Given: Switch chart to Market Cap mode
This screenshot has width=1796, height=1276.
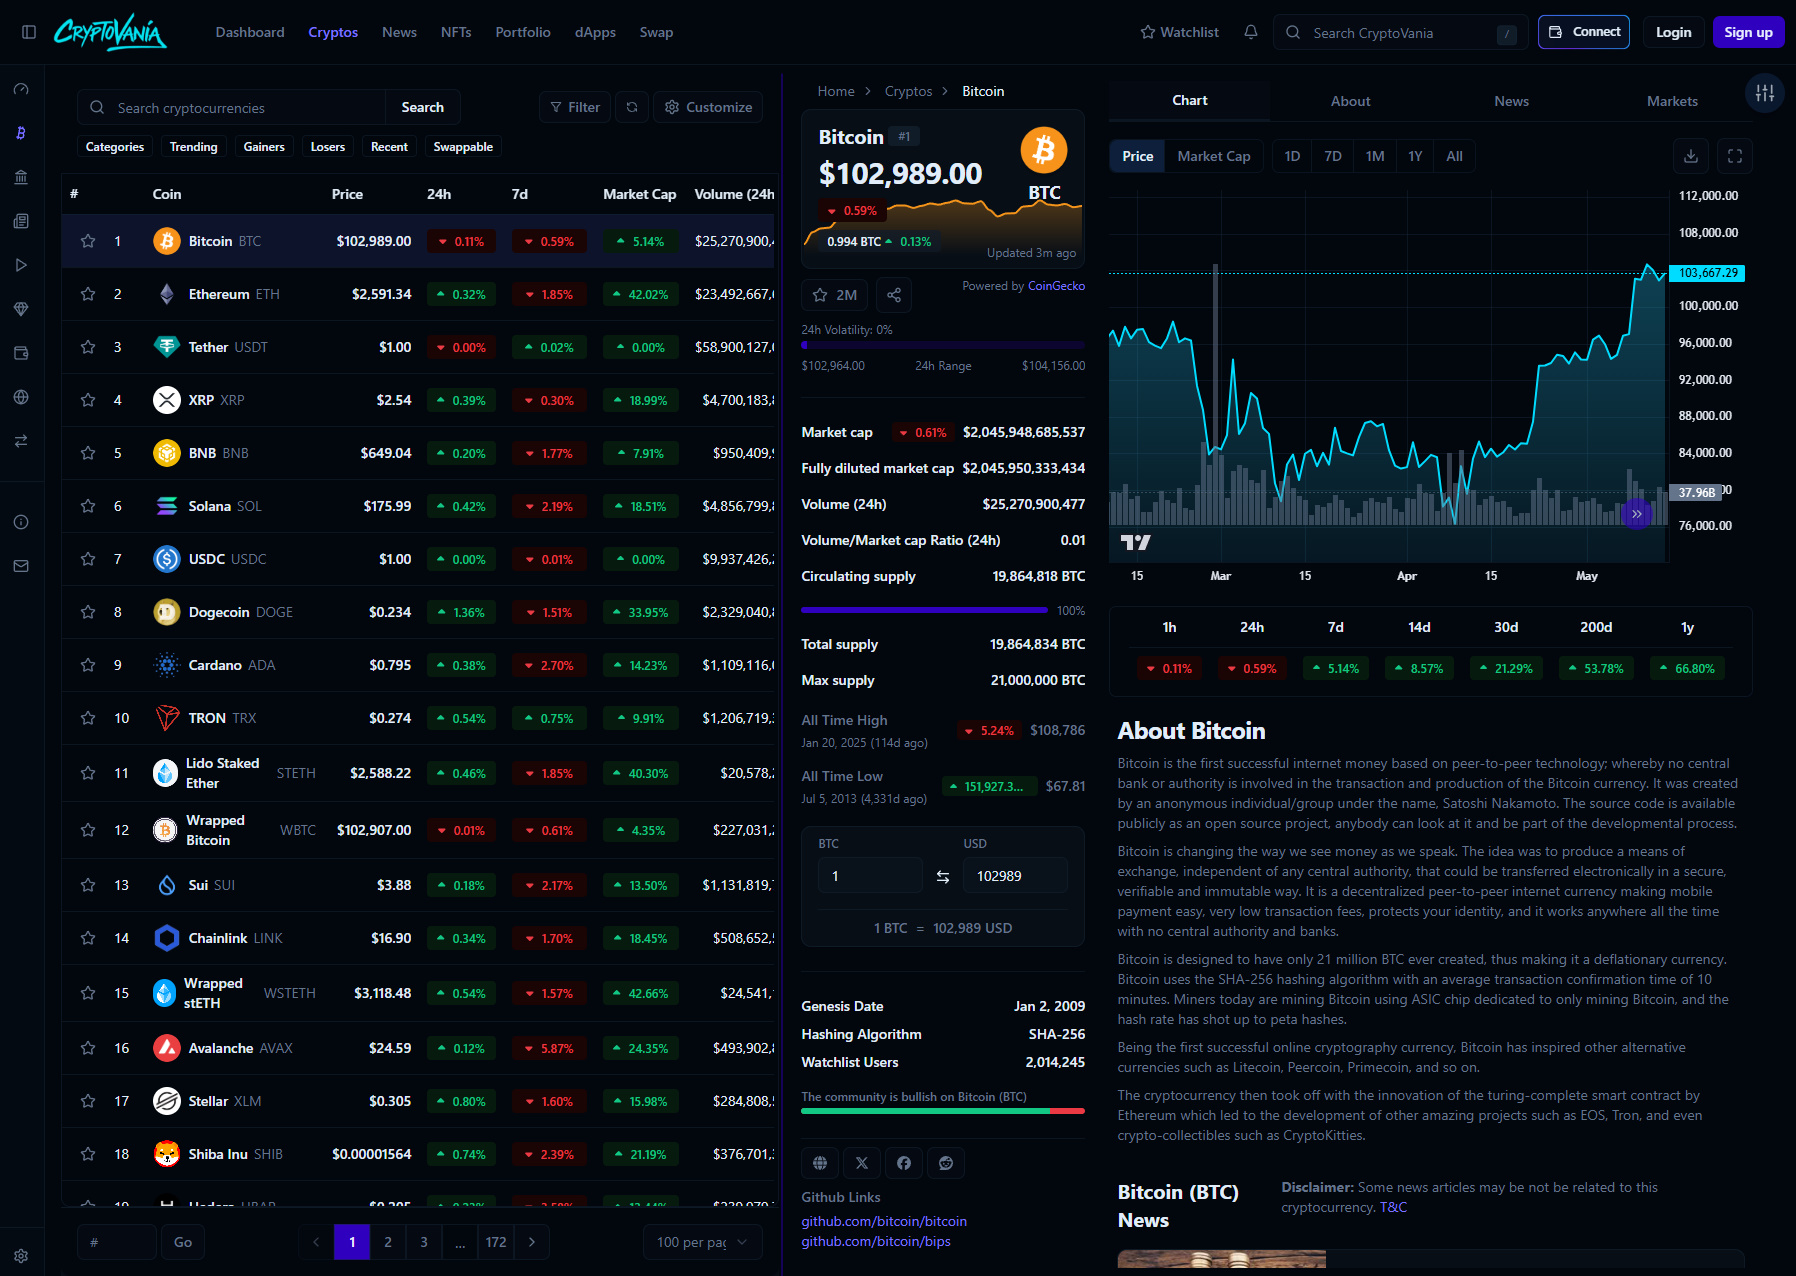Looking at the screenshot, I should click(x=1214, y=156).
